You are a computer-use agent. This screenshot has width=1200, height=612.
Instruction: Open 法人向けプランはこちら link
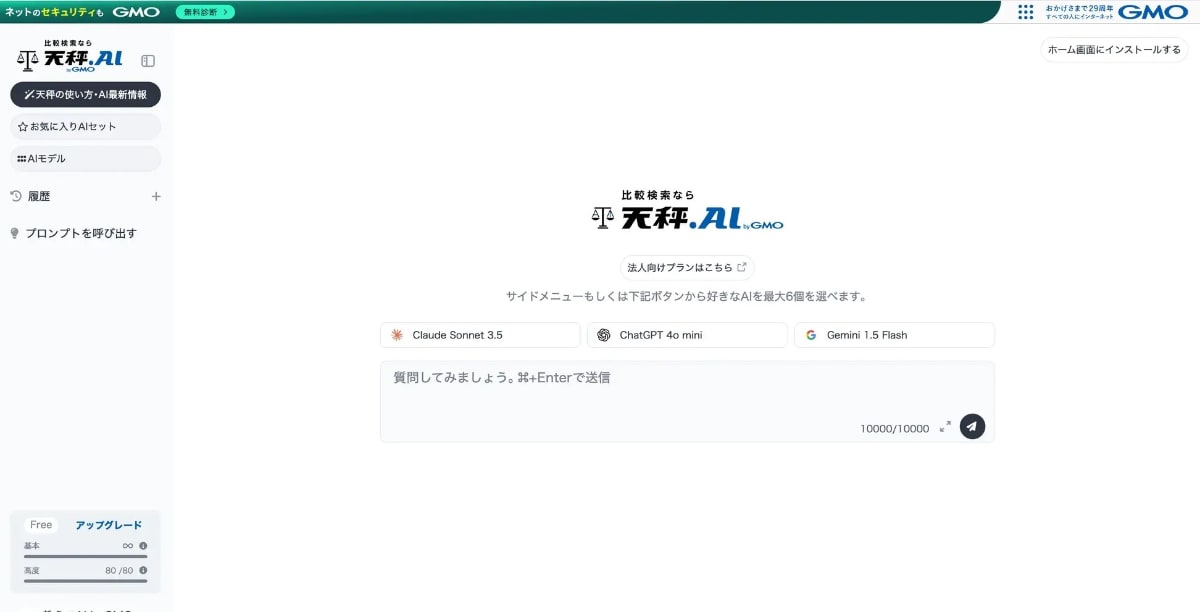coord(687,267)
